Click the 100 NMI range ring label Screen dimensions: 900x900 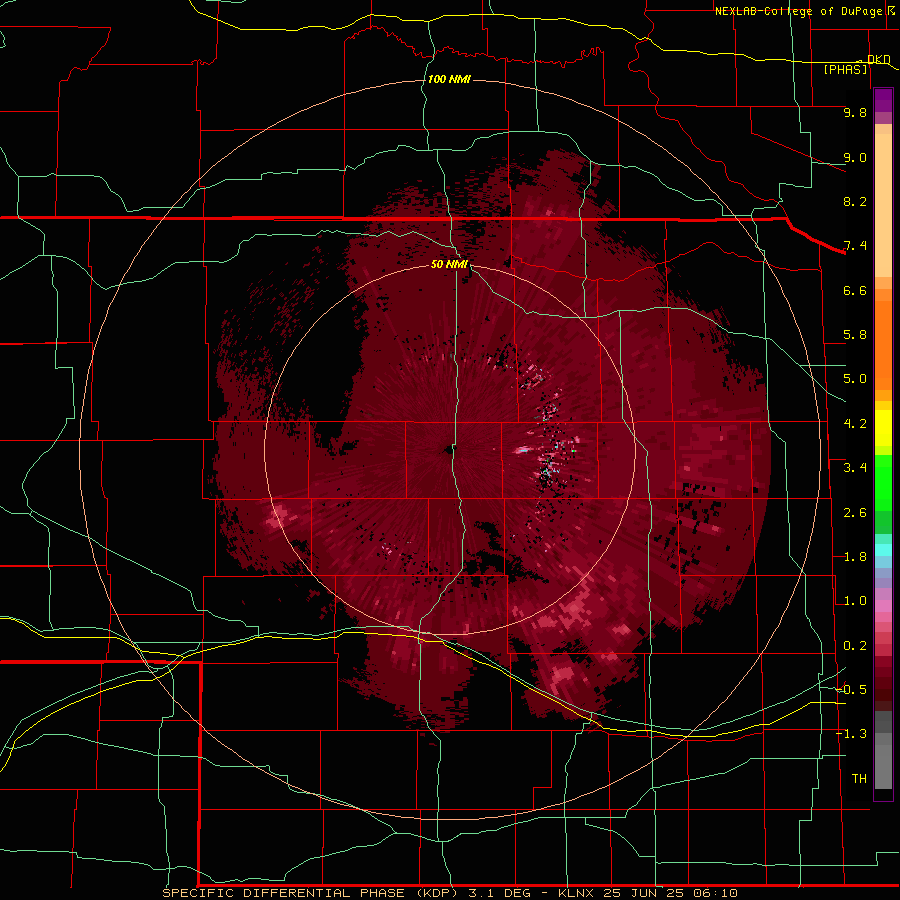(449, 79)
